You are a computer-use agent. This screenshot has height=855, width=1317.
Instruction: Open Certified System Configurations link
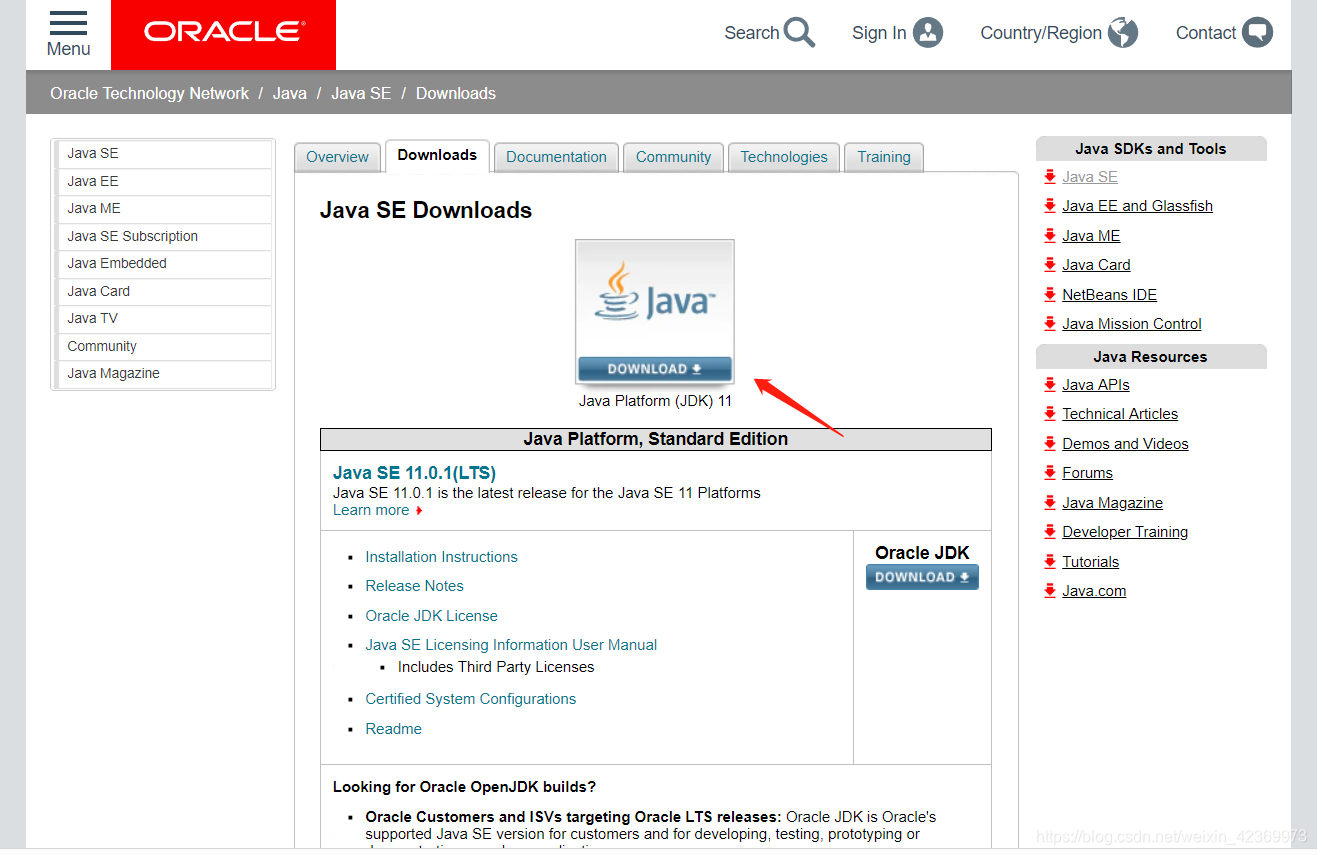(470, 699)
